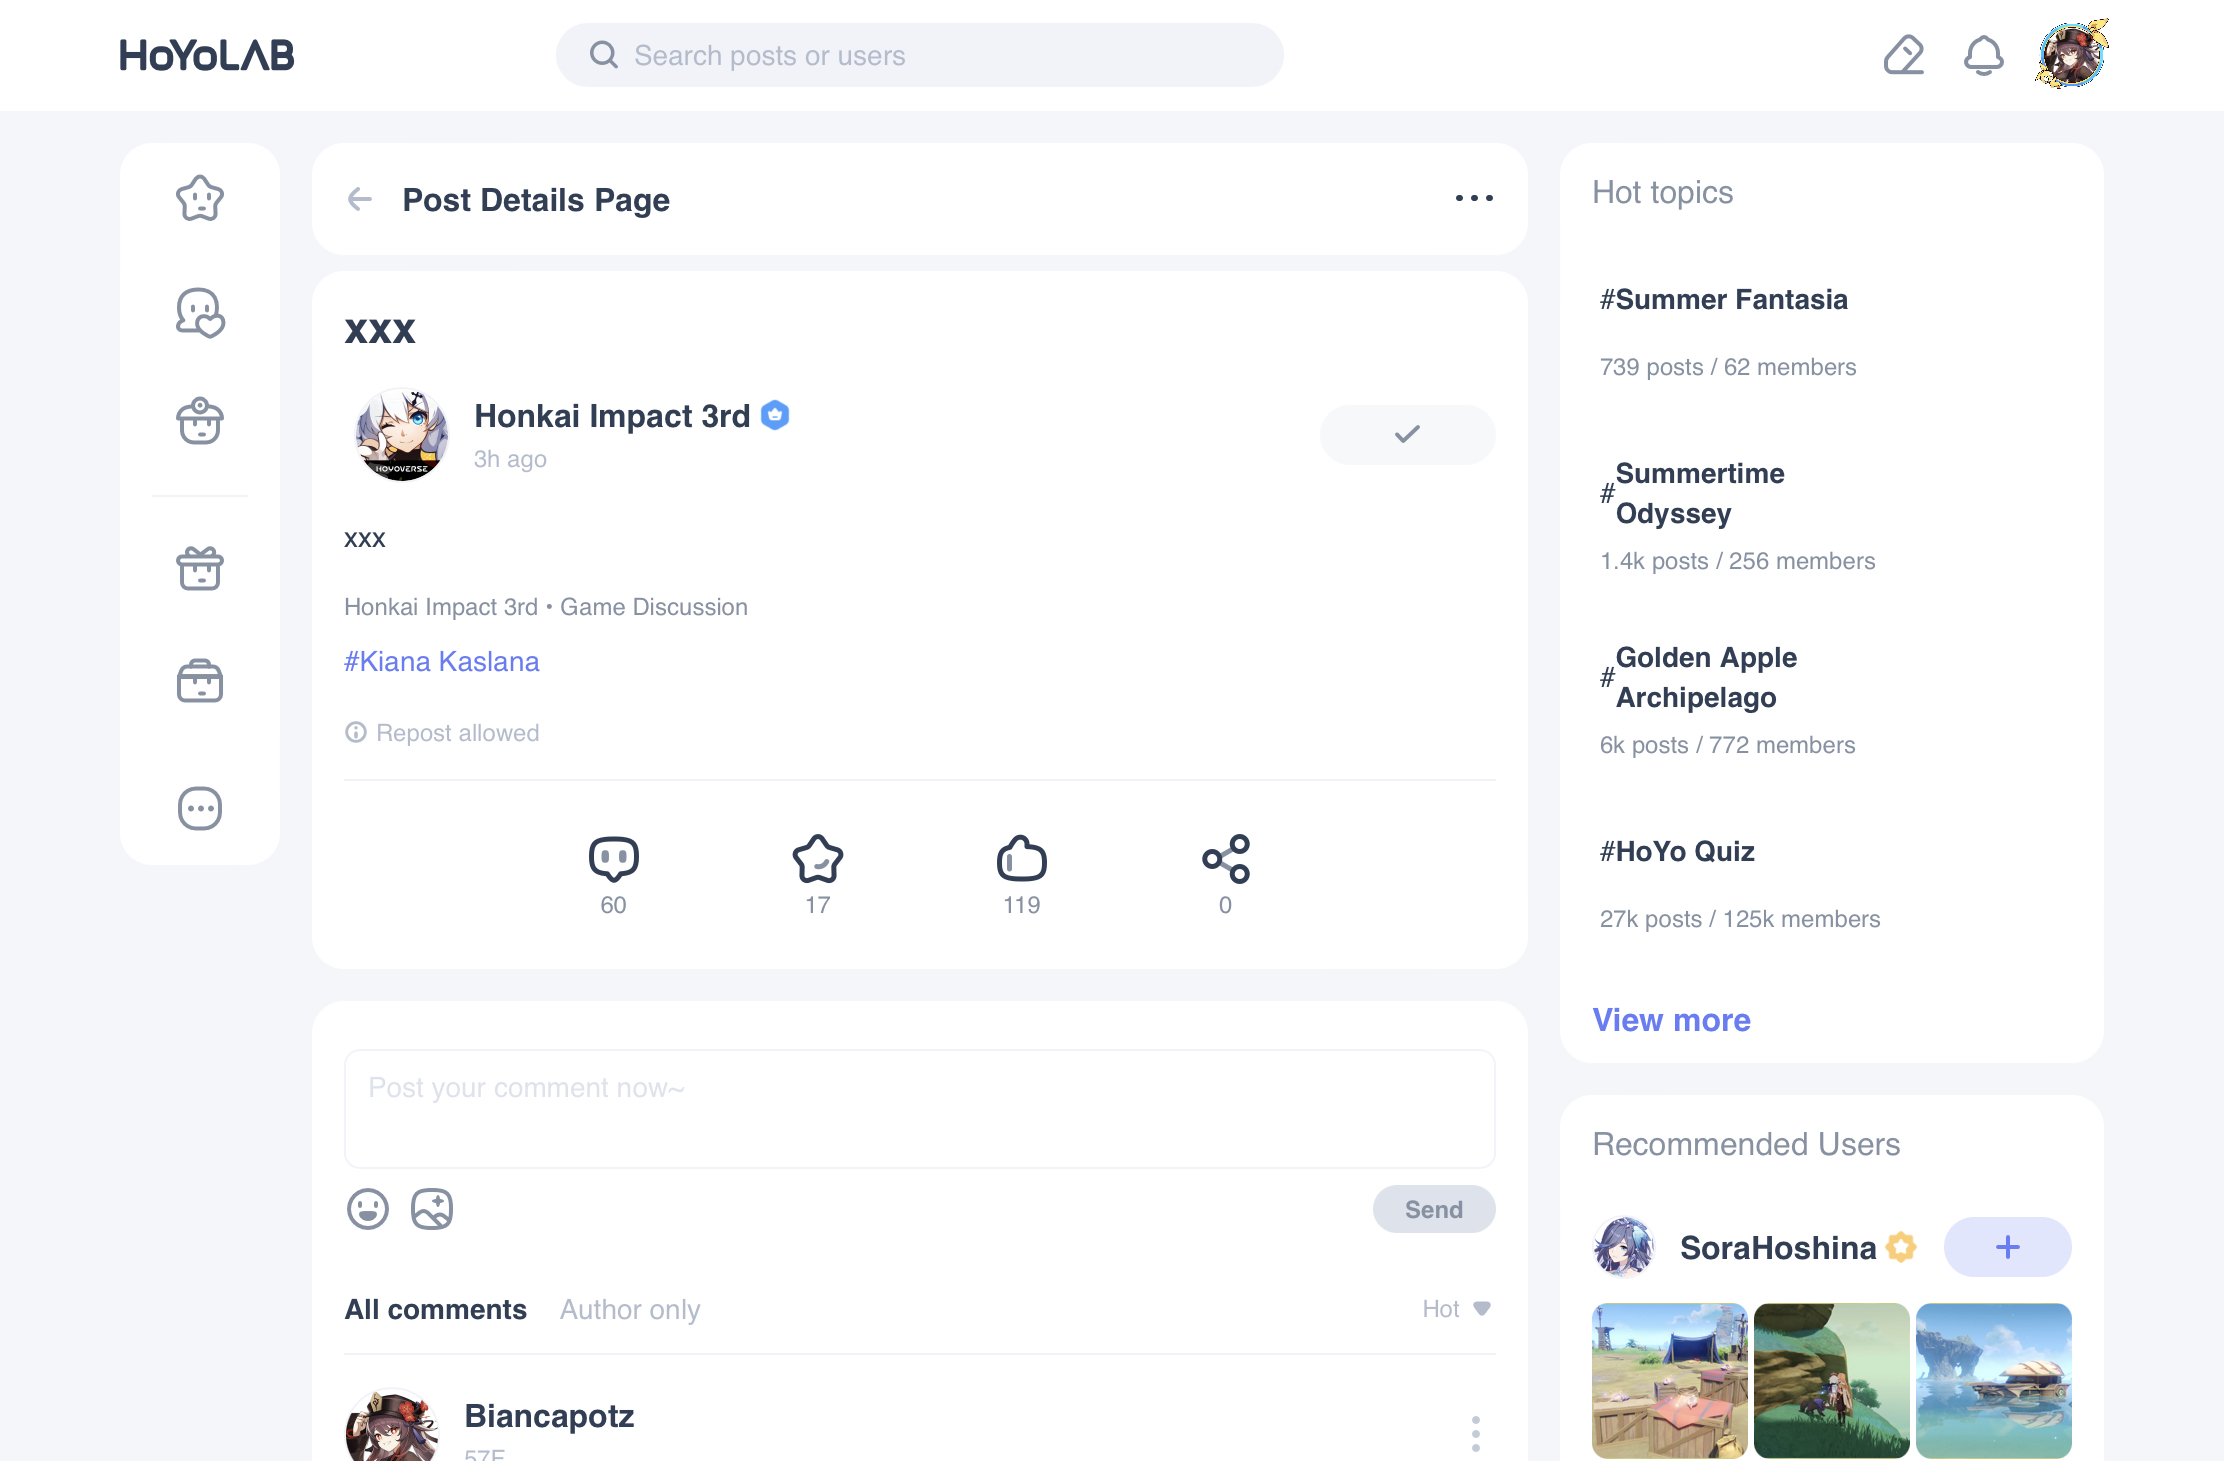The image size is (2224, 1461).
Task: Go back with the left arrow
Action: click(x=360, y=200)
